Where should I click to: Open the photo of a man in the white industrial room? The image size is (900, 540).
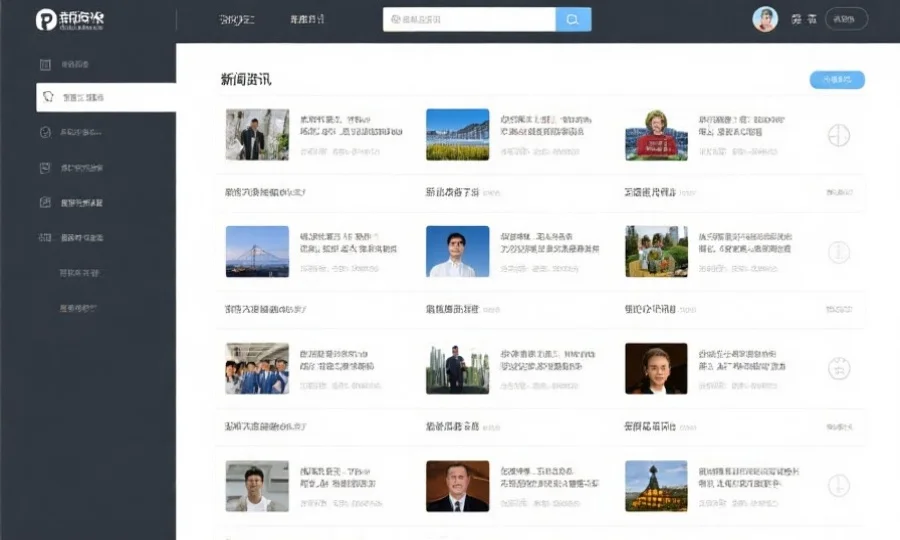(x=257, y=134)
